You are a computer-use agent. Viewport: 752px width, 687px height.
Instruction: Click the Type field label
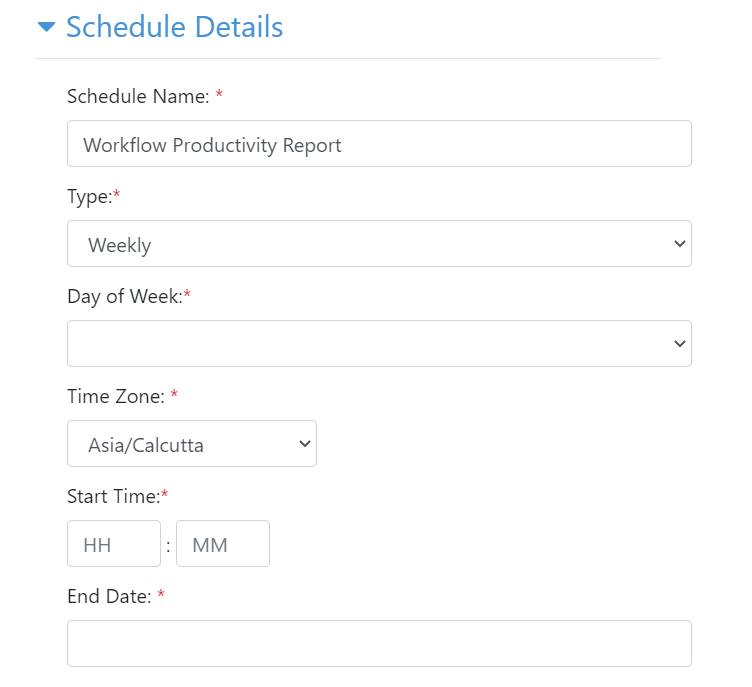pyautogui.click(x=90, y=197)
